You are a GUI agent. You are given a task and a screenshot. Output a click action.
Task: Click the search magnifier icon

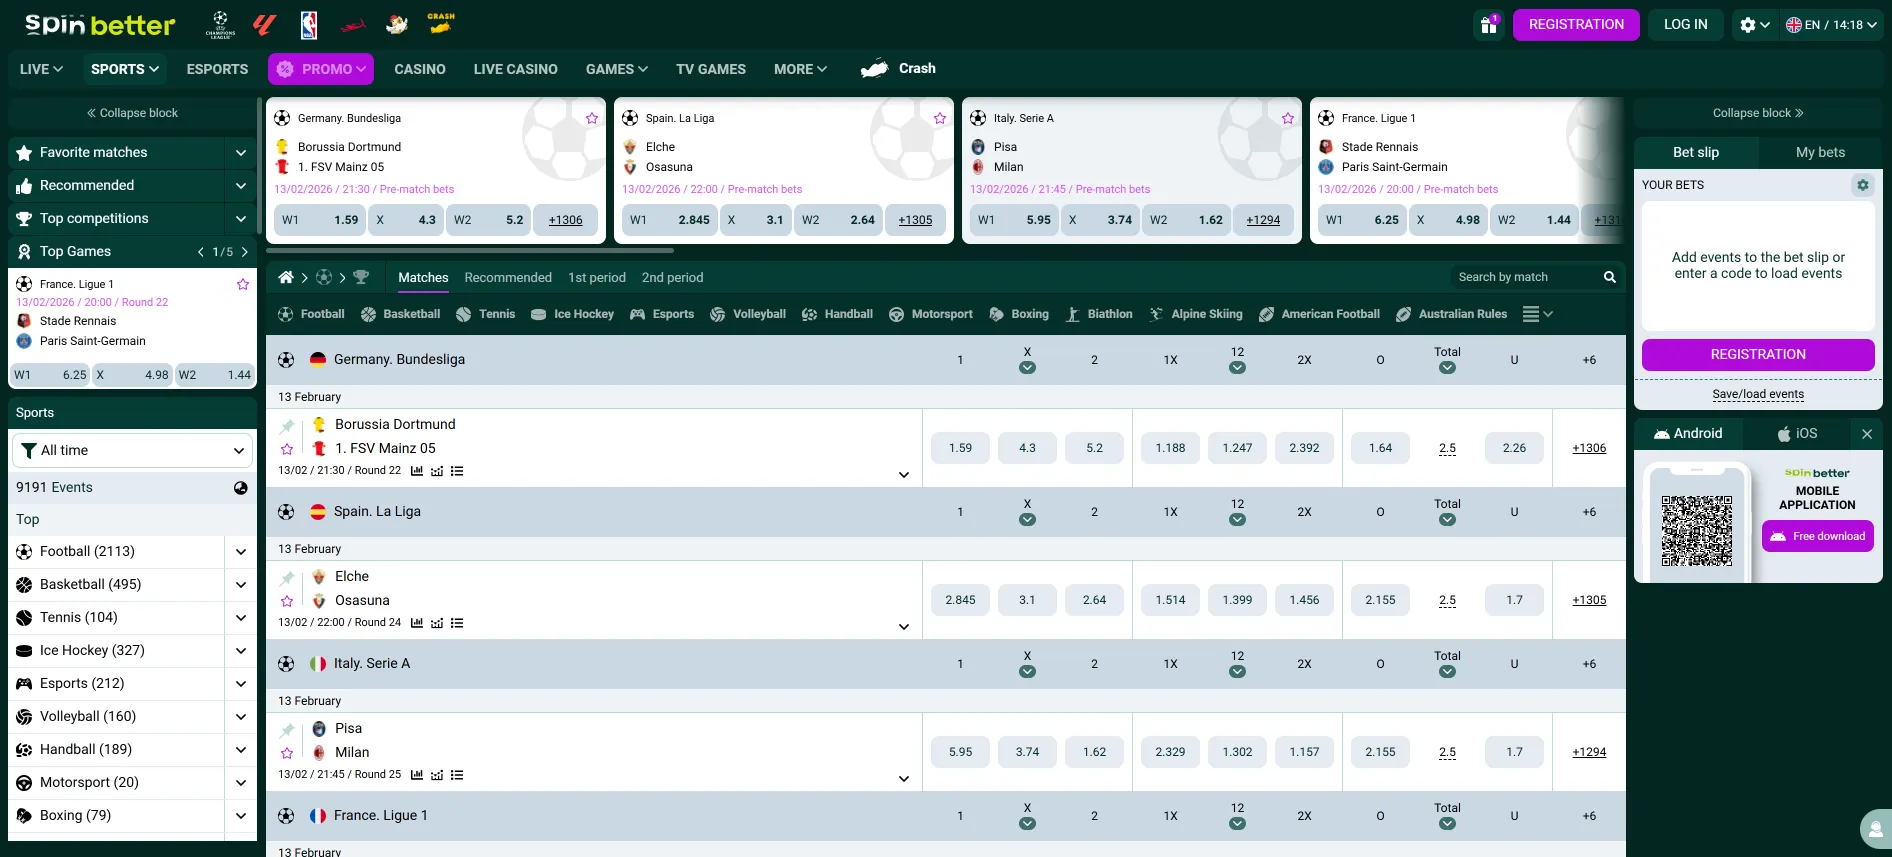[x=1609, y=277]
